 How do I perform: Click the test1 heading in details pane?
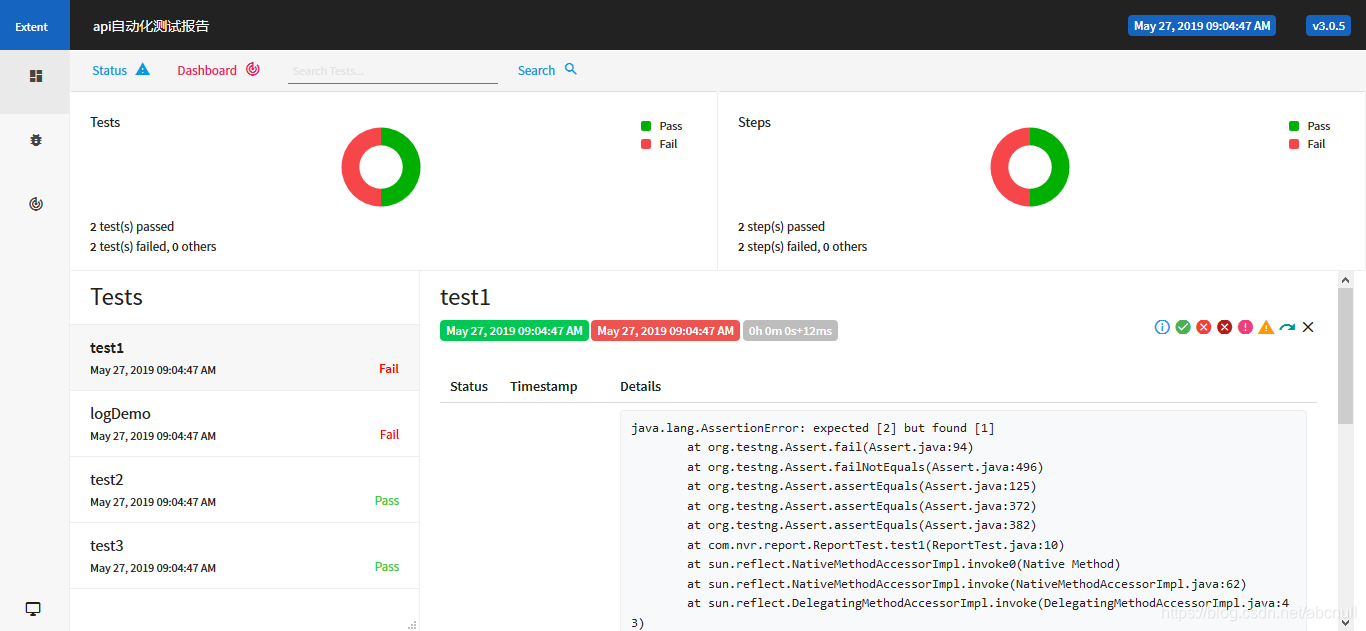[x=465, y=297]
